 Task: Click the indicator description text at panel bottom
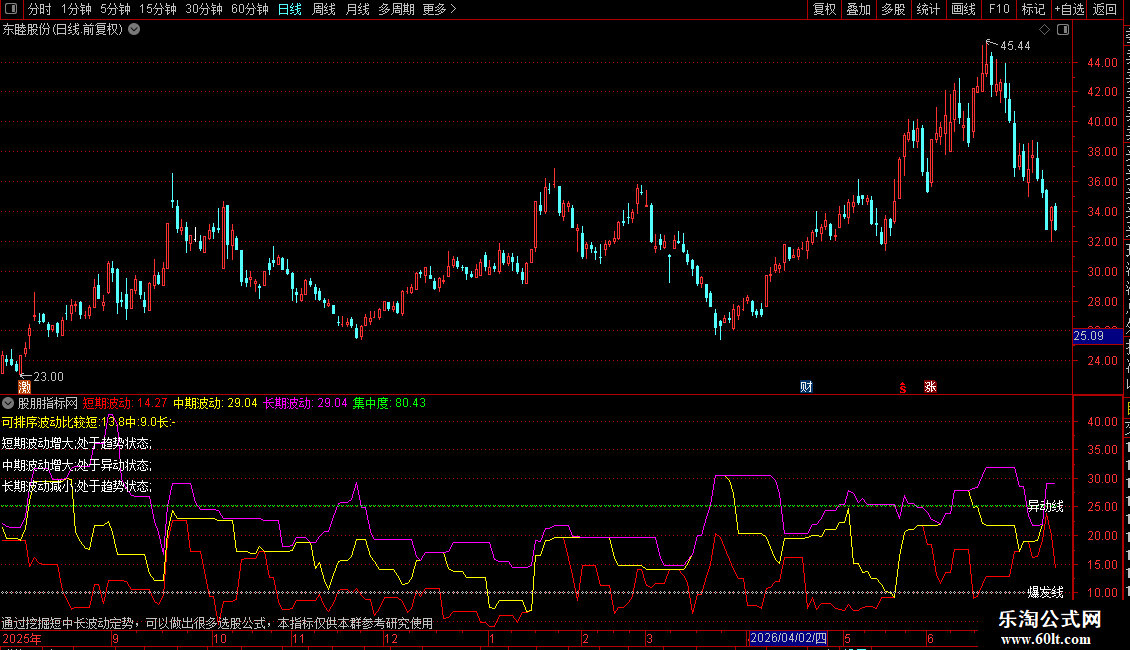click(217, 623)
